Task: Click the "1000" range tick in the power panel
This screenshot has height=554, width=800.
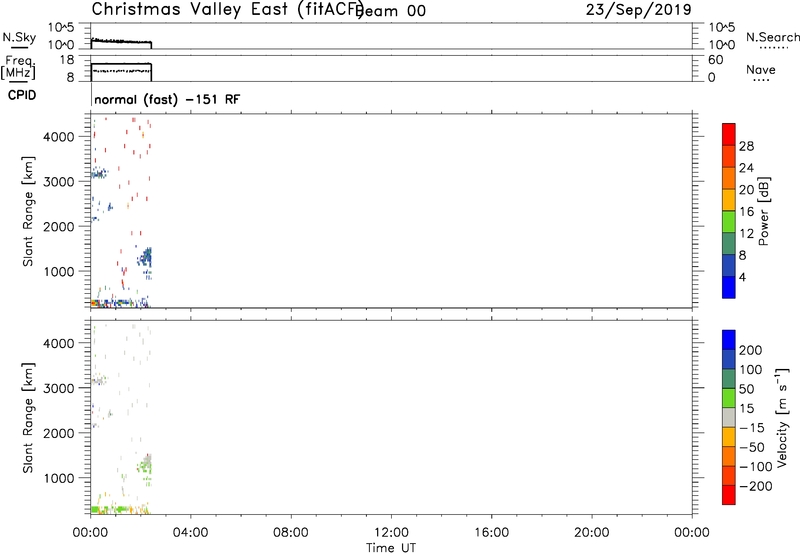Action: pos(59,271)
